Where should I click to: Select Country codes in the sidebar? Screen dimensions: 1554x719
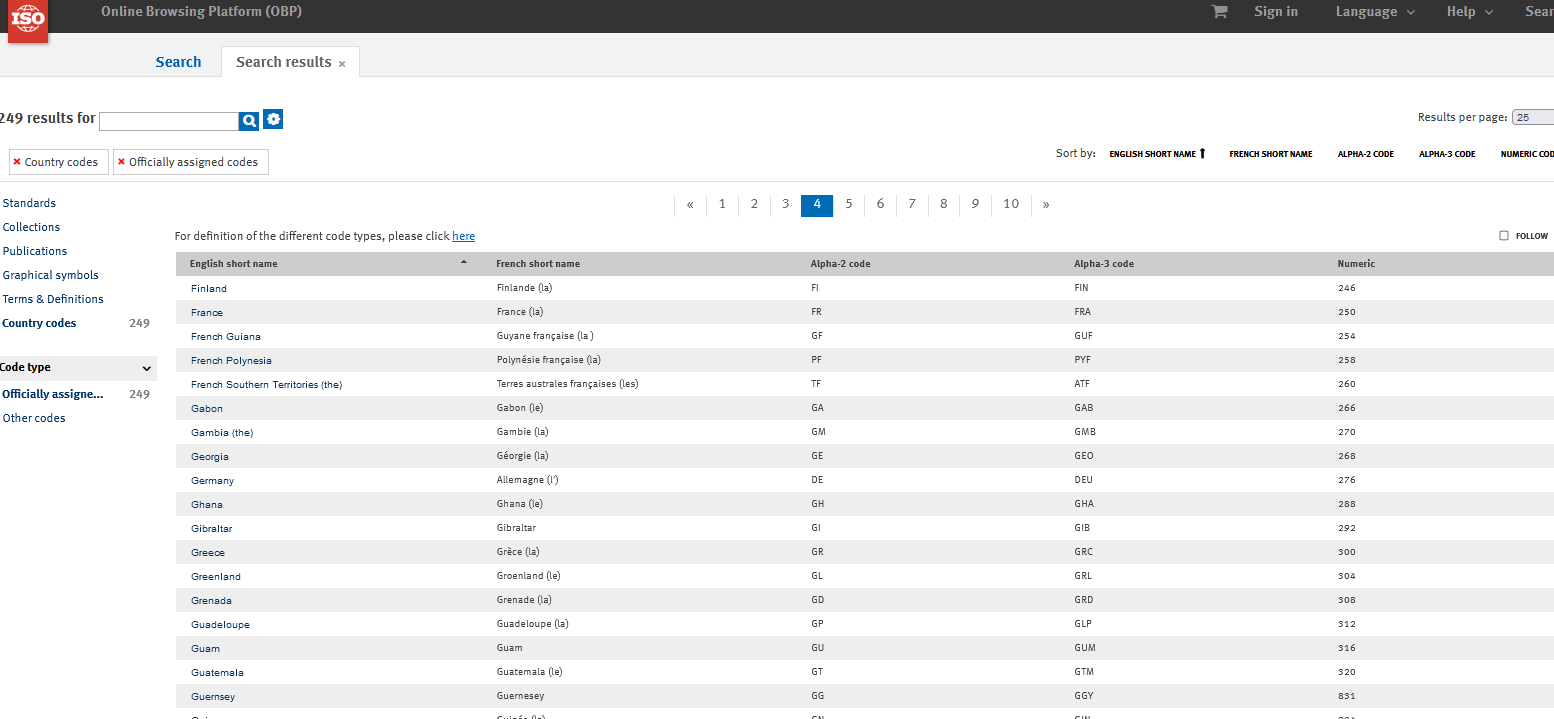pos(39,323)
